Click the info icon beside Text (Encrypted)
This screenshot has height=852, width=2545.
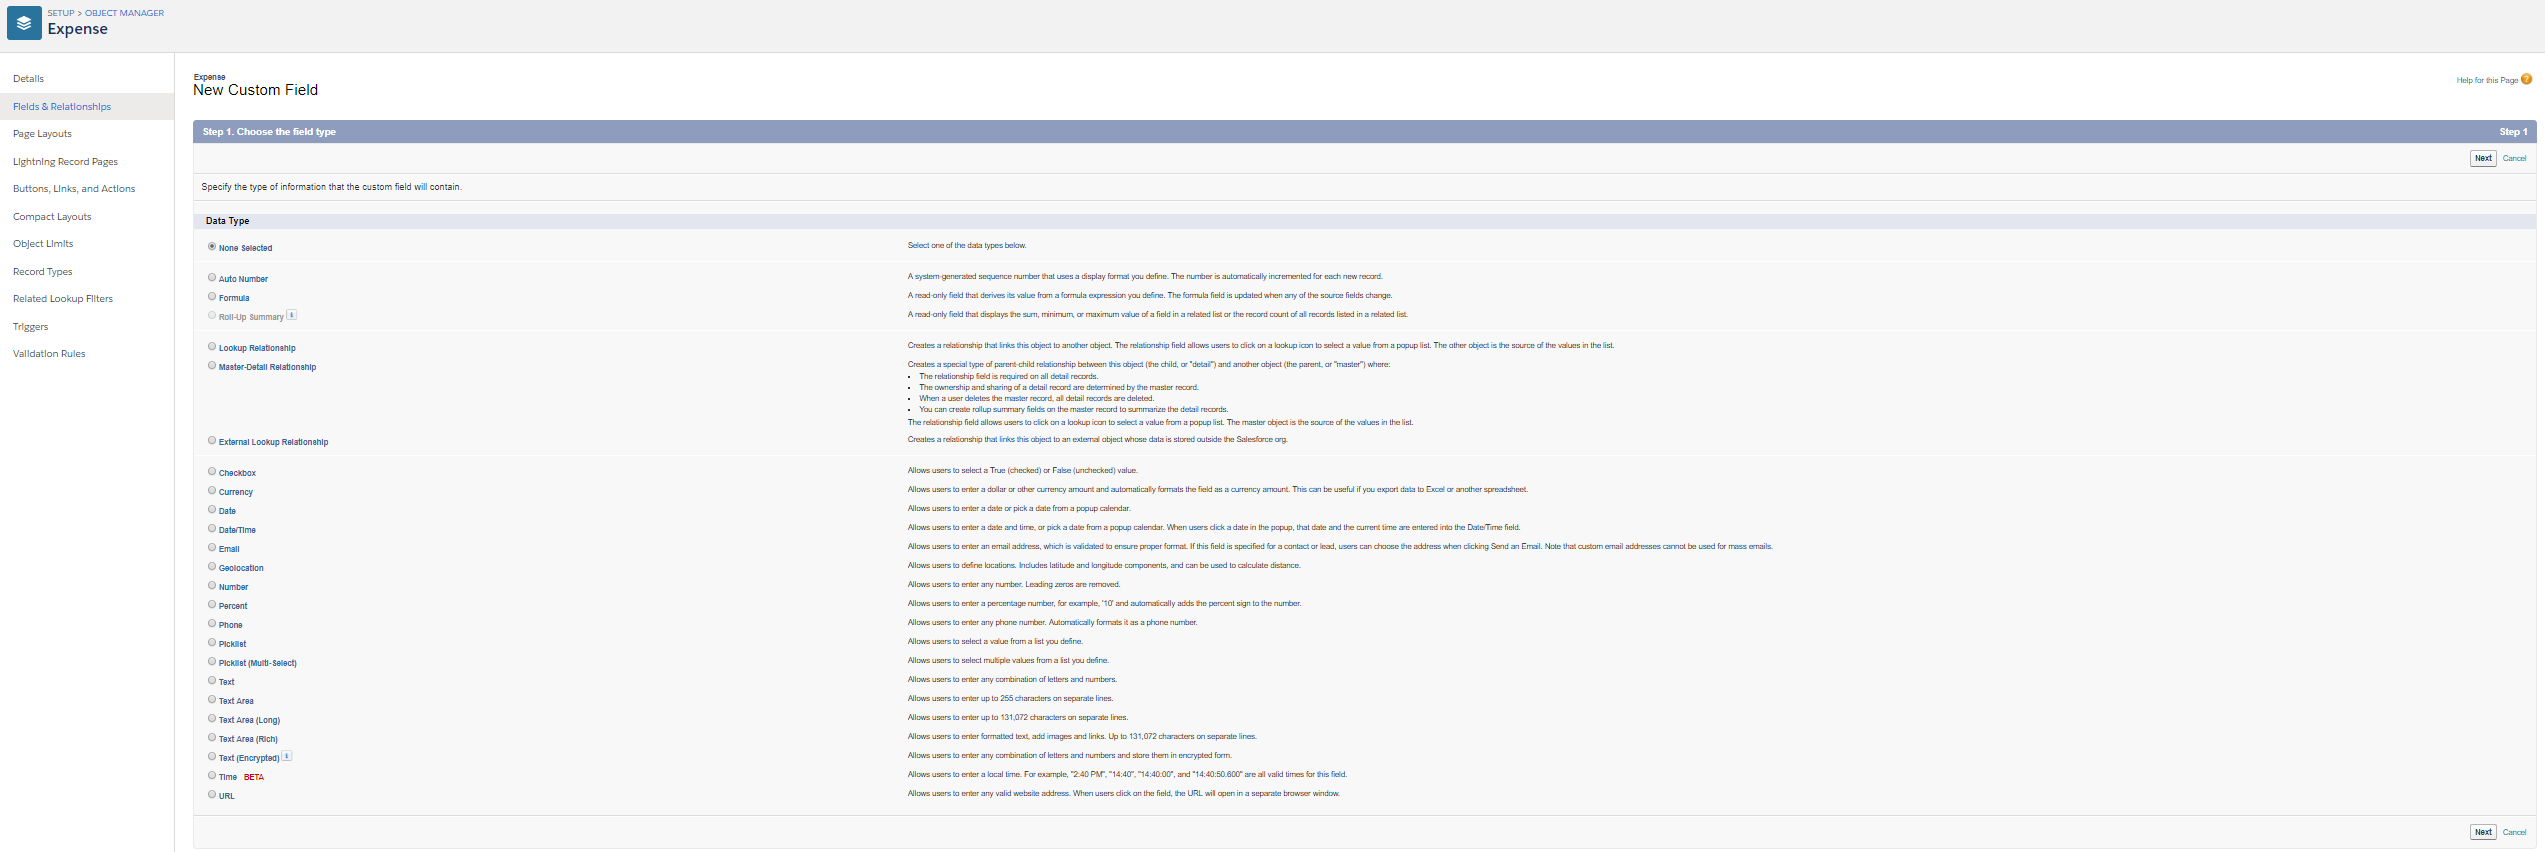tap(287, 756)
